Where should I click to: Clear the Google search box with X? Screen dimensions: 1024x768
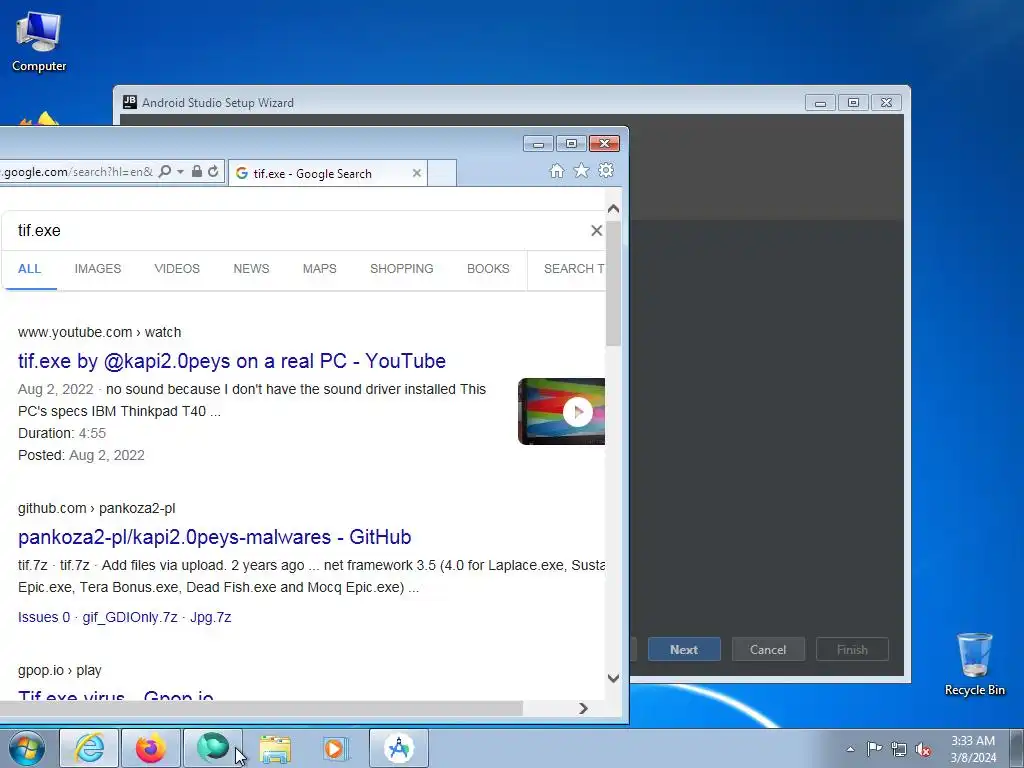[596, 231]
